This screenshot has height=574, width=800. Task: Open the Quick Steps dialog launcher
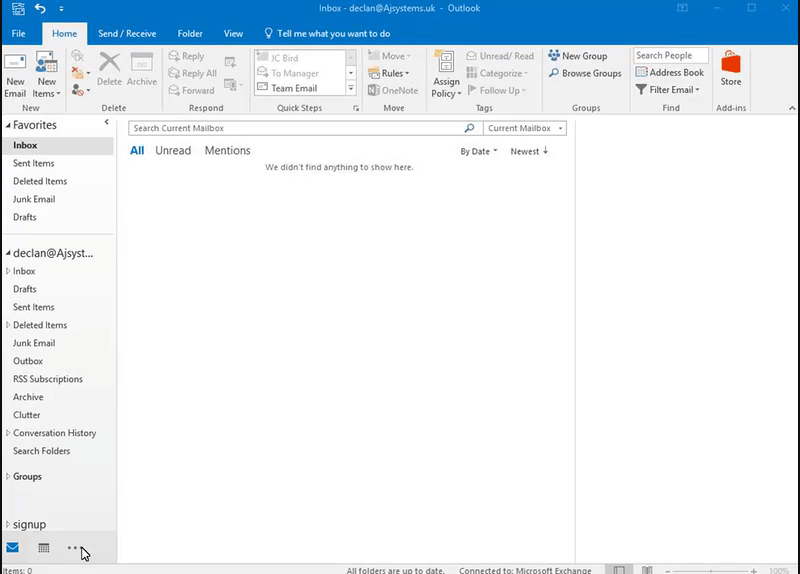tap(356, 108)
